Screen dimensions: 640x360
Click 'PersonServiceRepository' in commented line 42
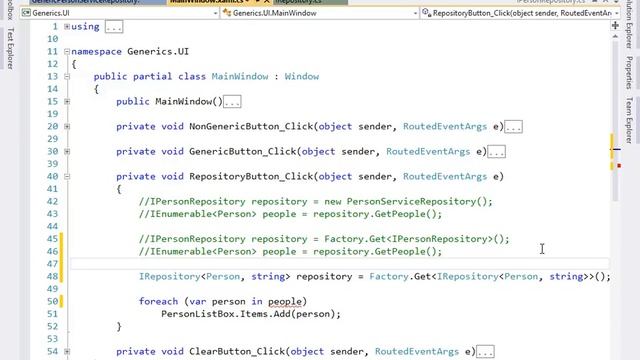pos(411,201)
